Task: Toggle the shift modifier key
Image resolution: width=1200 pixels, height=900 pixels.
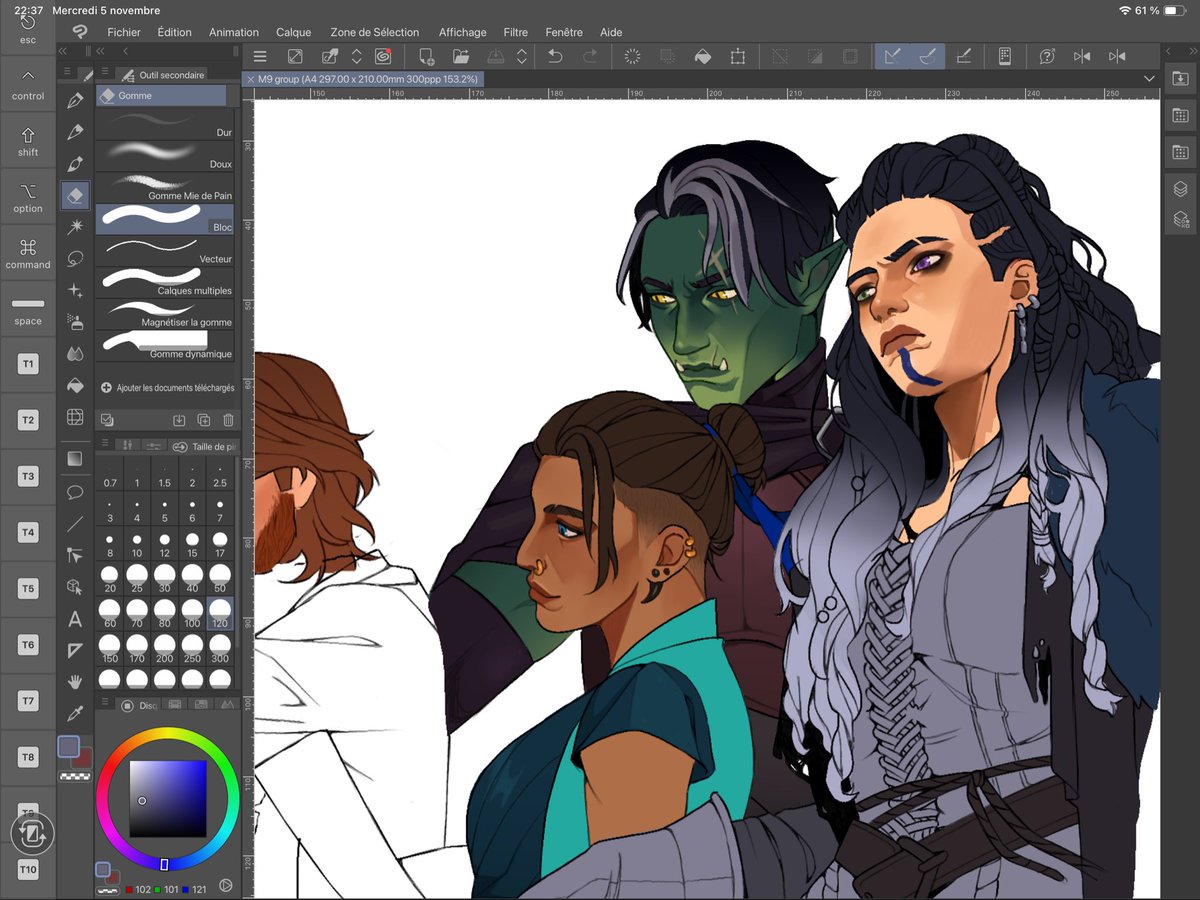Action: click(28, 141)
